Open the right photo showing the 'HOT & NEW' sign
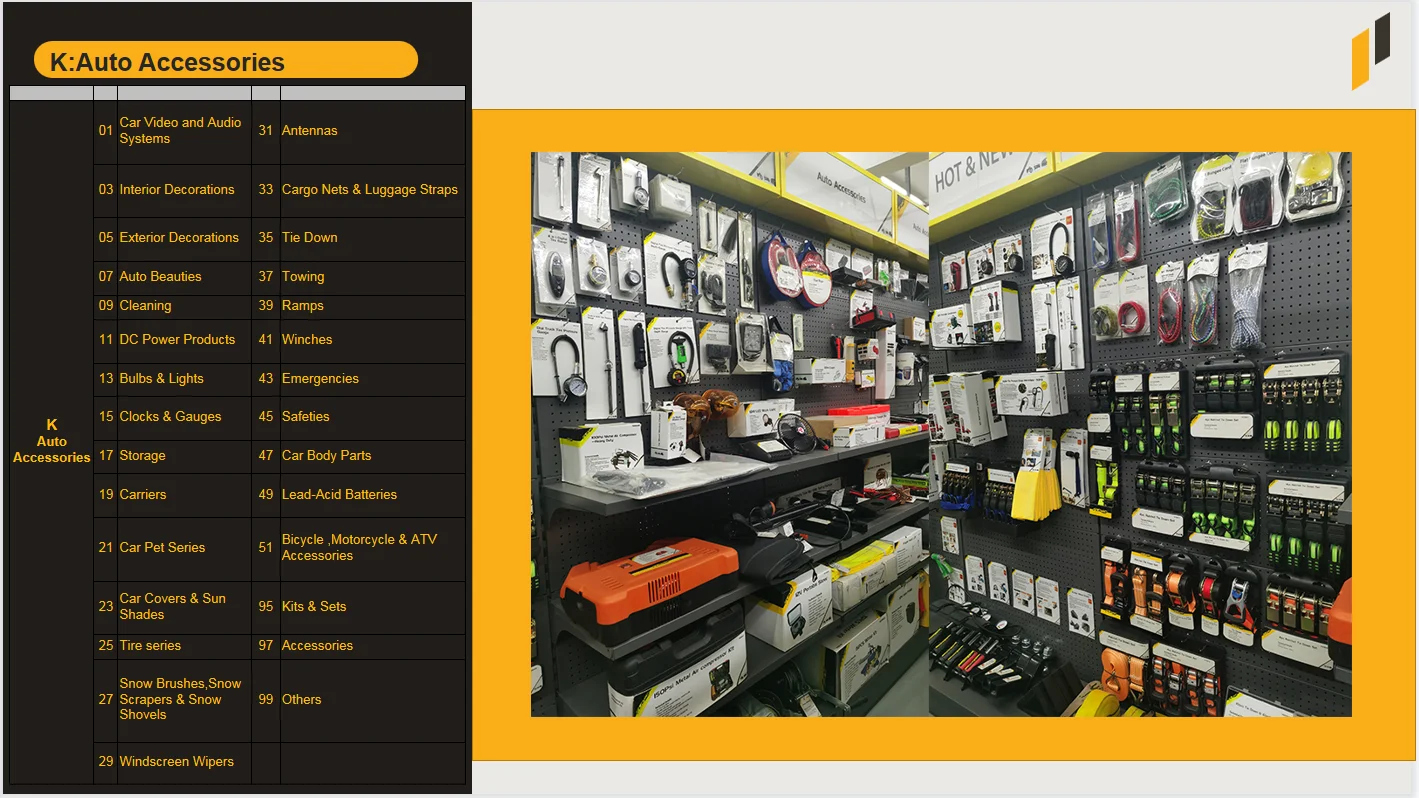Viewport: 1419px width, 798px height. [x=1140, y=434]
